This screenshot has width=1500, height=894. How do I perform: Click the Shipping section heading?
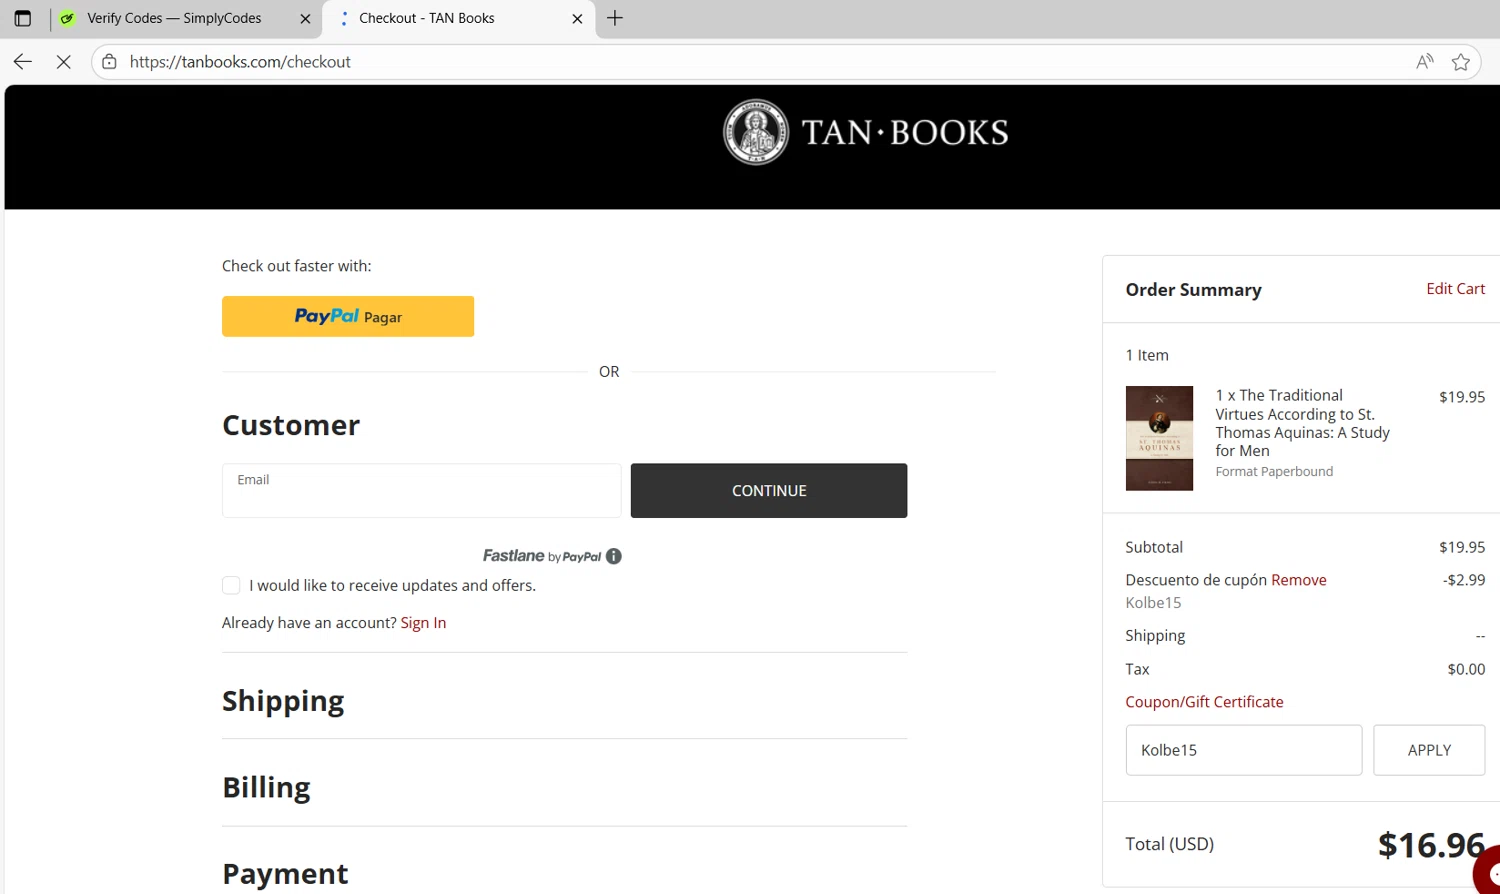click(x=283, y=701)
